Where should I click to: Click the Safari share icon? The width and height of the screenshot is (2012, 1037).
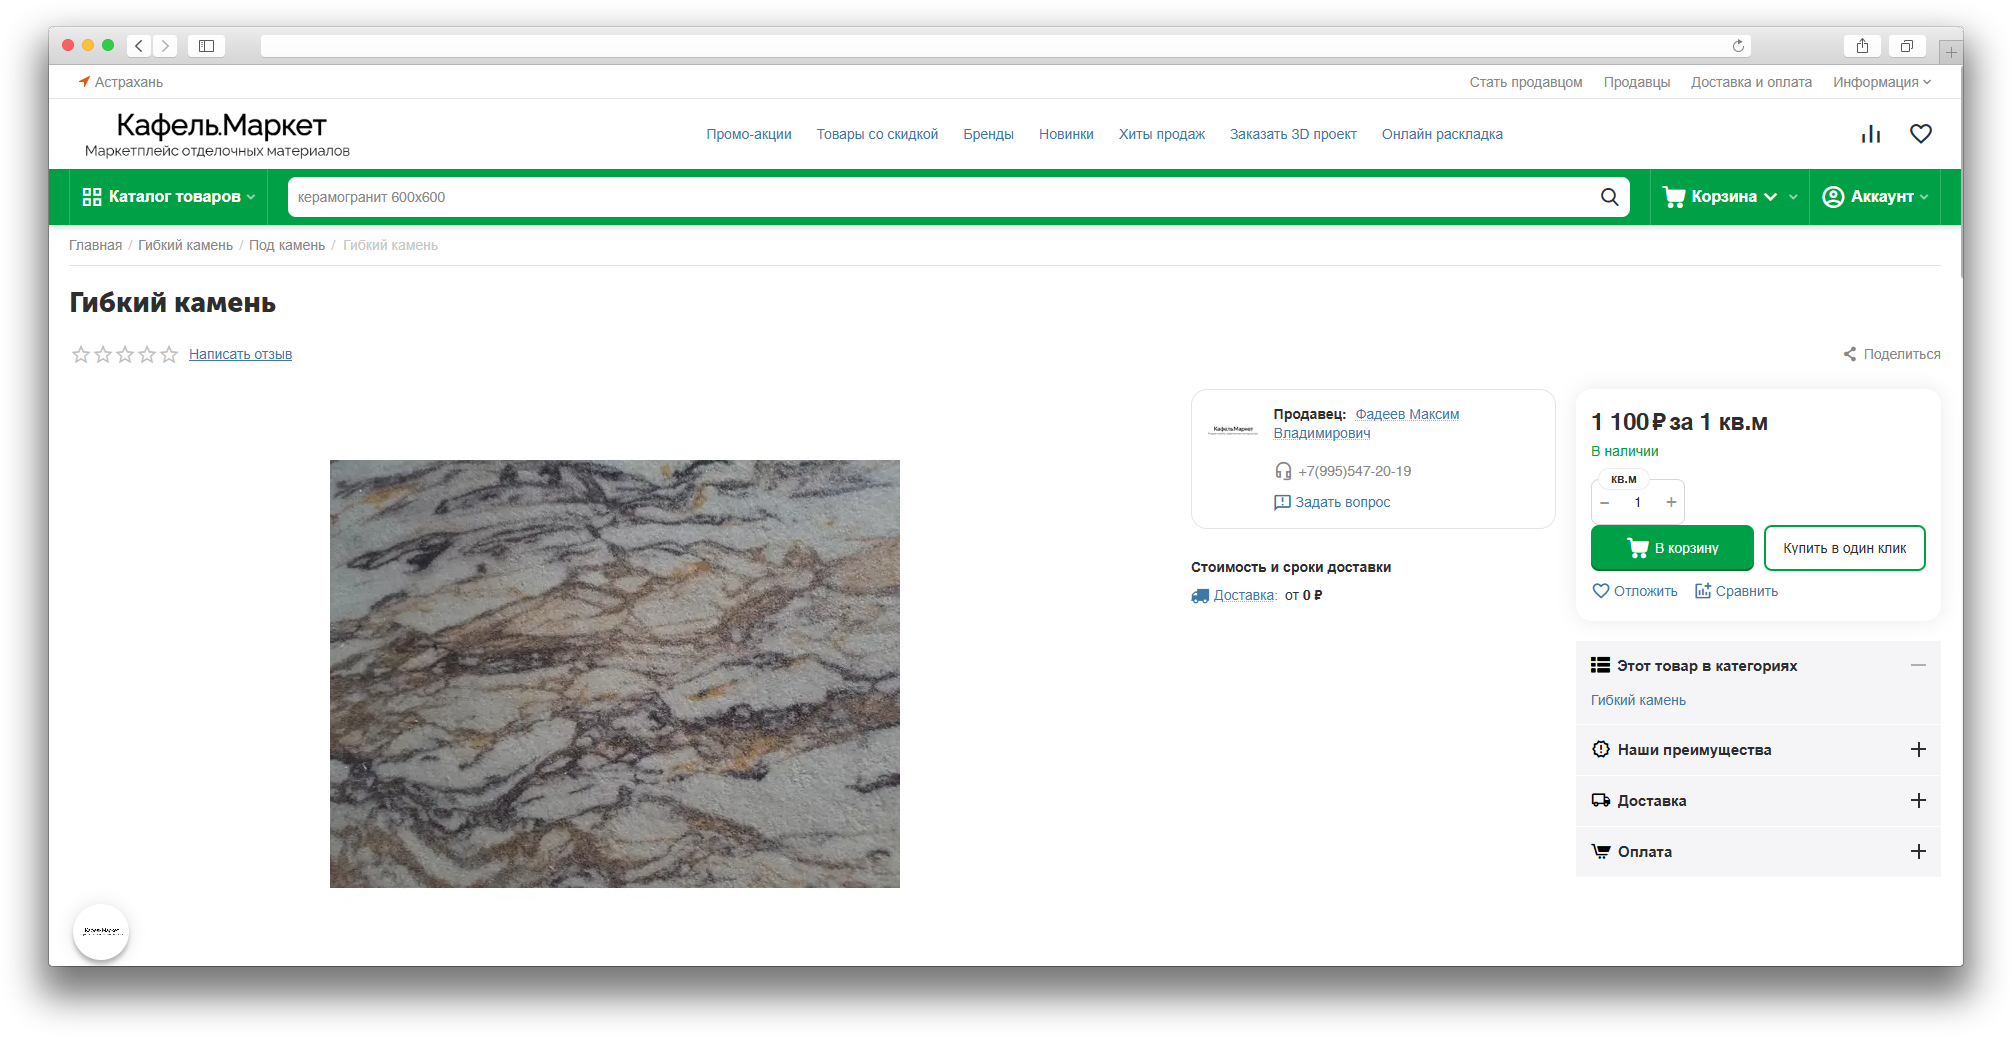1862,46
